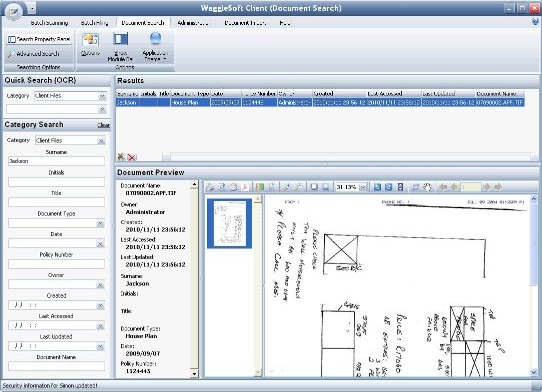Click the red X delete icon under results
The image size is (542, 392).
(132, 157)
